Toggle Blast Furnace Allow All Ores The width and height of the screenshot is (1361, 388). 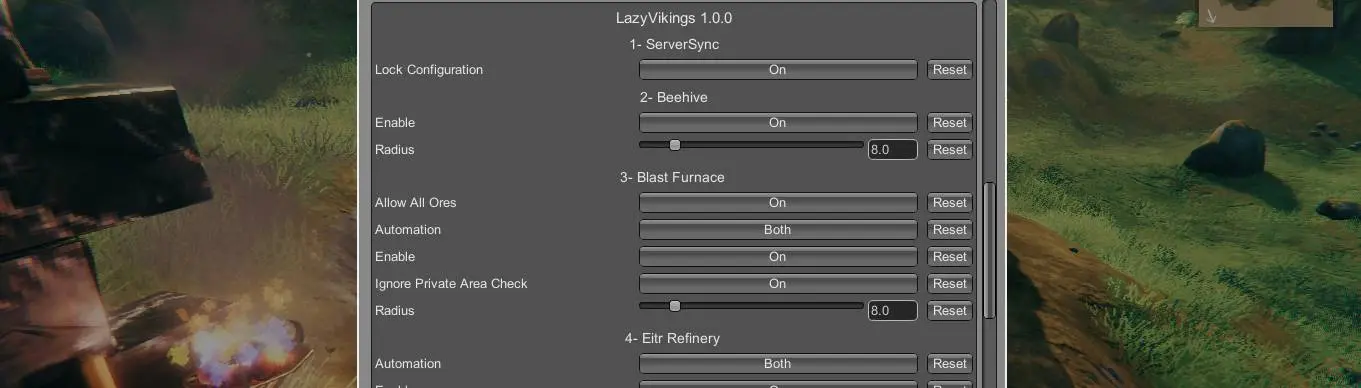coord(777,203)
